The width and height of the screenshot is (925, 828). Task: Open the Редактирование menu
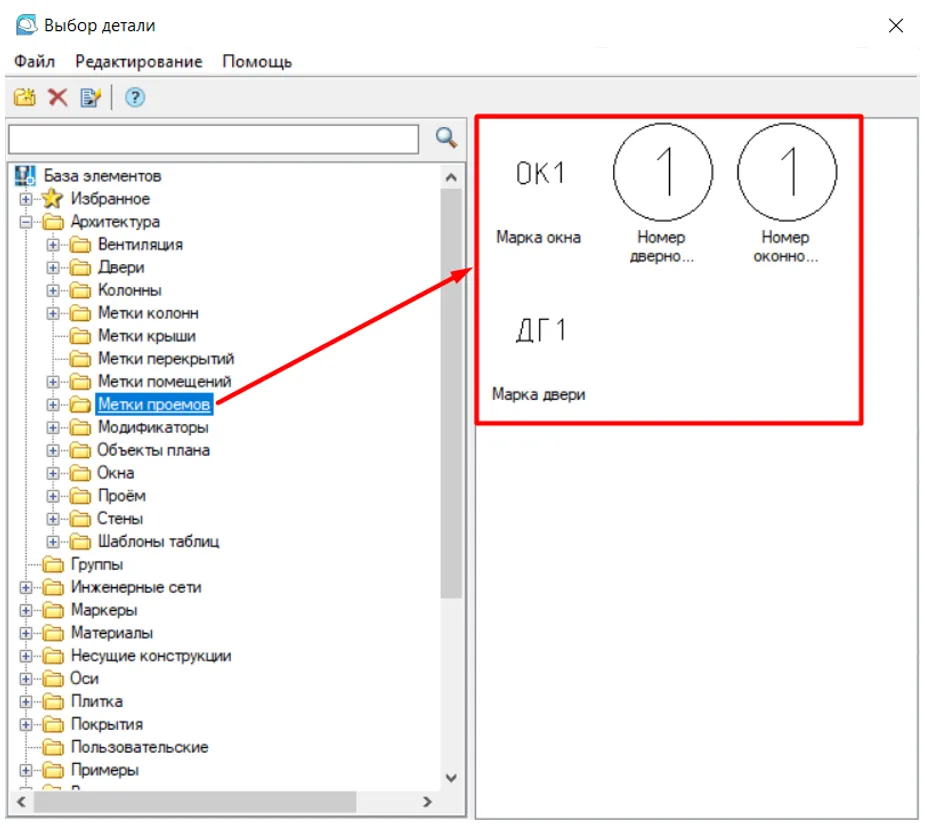point(138,61)
